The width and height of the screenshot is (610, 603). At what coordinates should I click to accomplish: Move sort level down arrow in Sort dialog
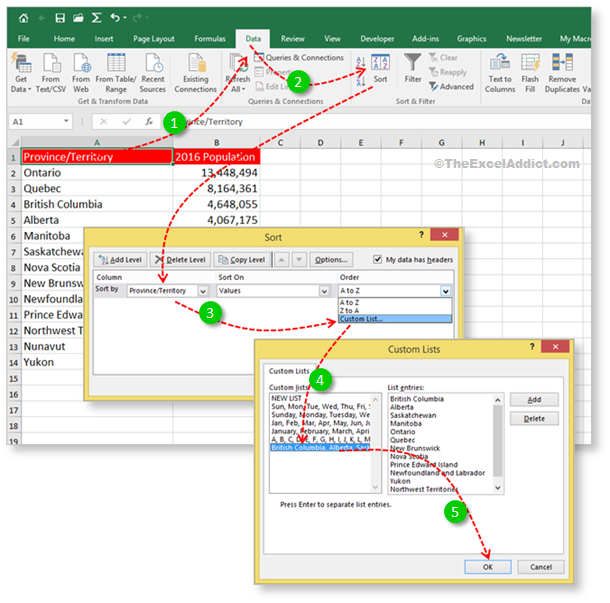(x=299, y=259)
